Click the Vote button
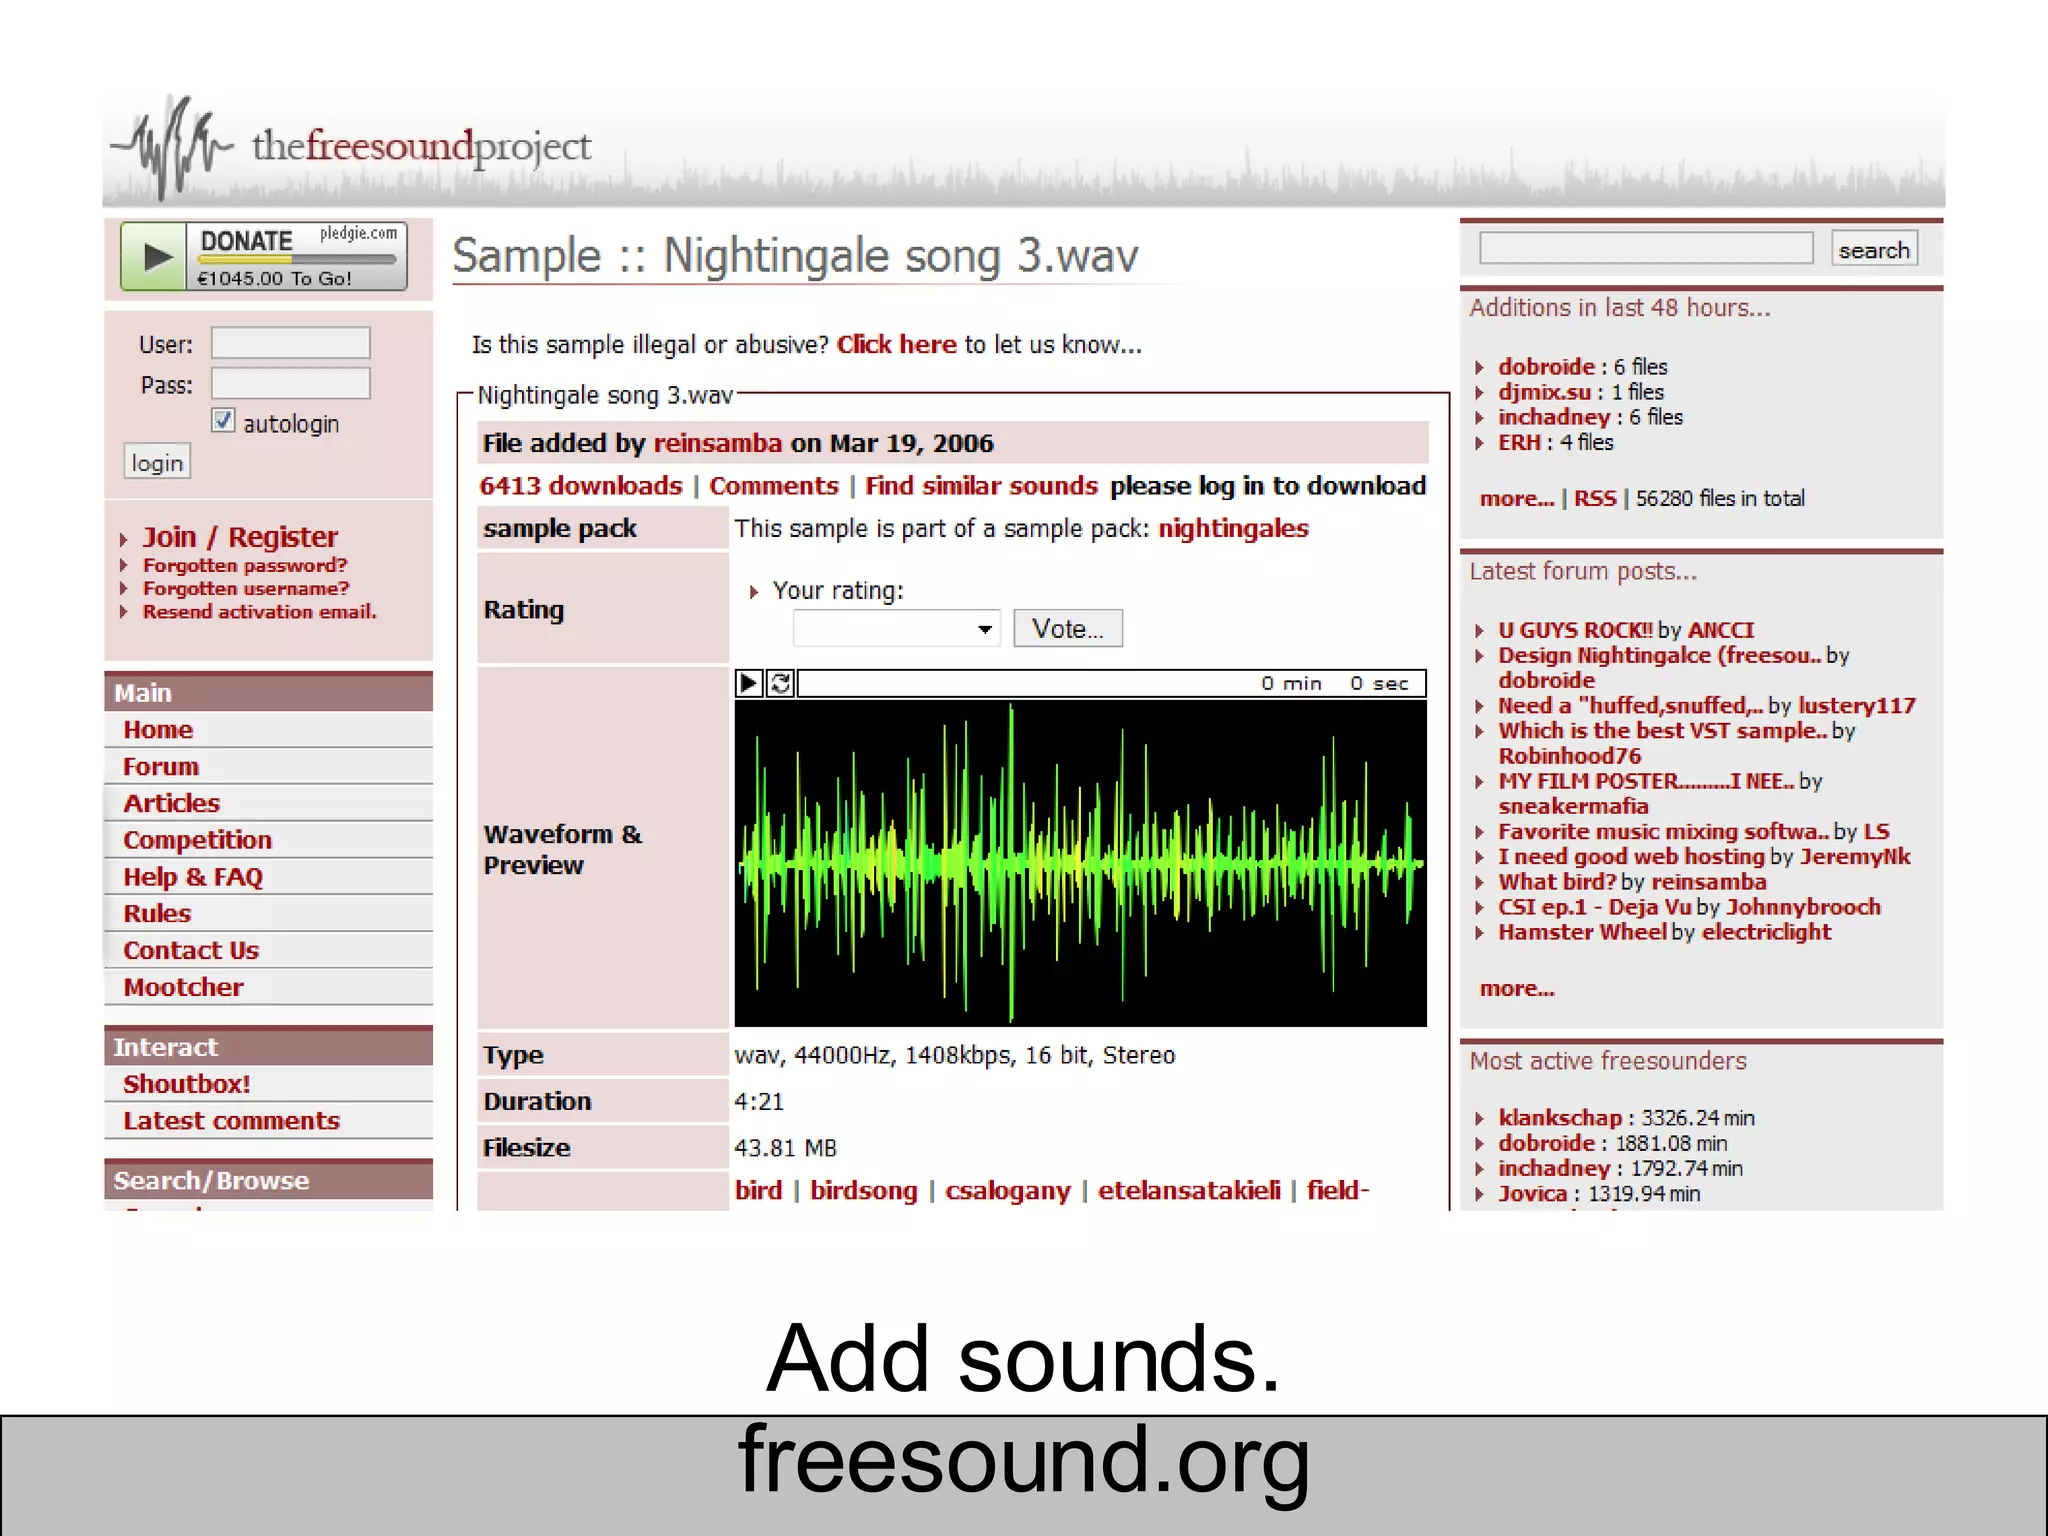This screenshot has height=1536, width=2048. (x=1068, y=629)
